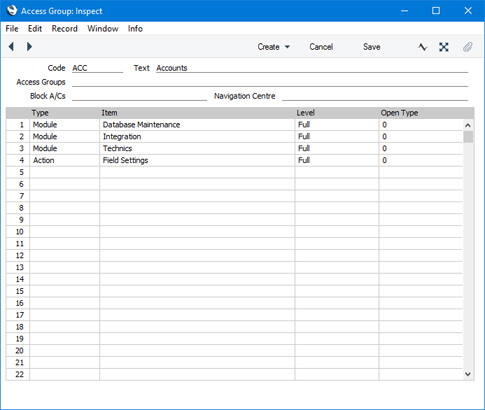Click the table's vertical scrollbar thumb
Viewport: 485px width, 410px height.
(468, 137)
